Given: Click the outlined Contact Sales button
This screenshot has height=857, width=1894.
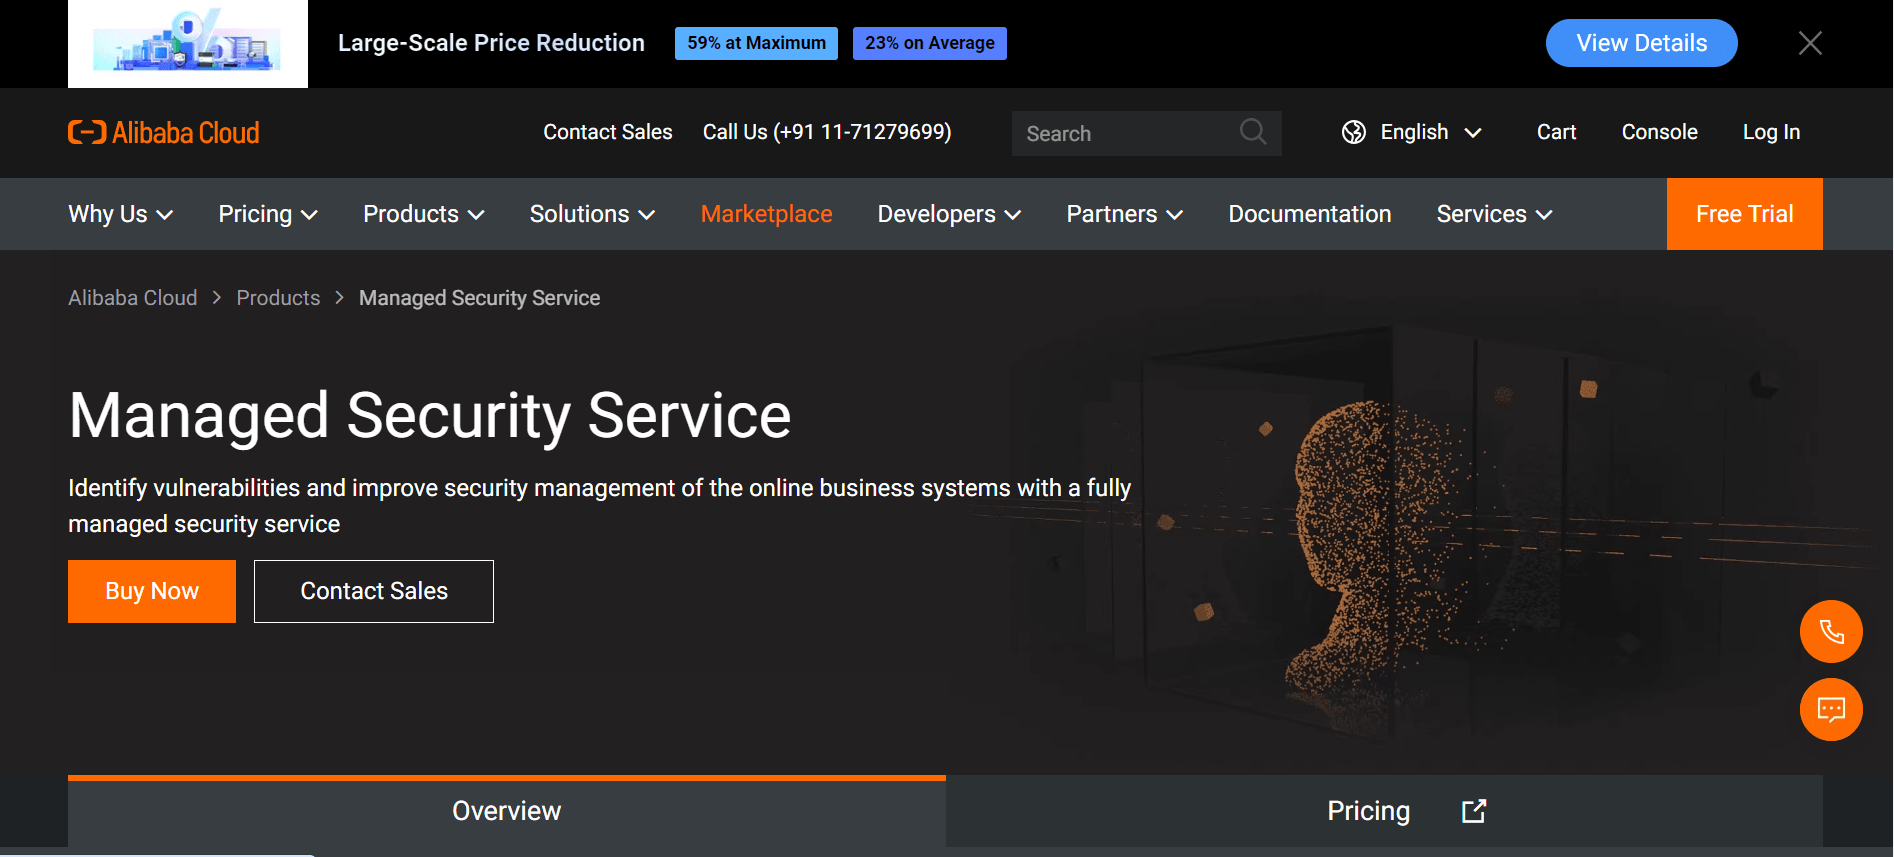Looking at the screenshot, I should (374, 591).
